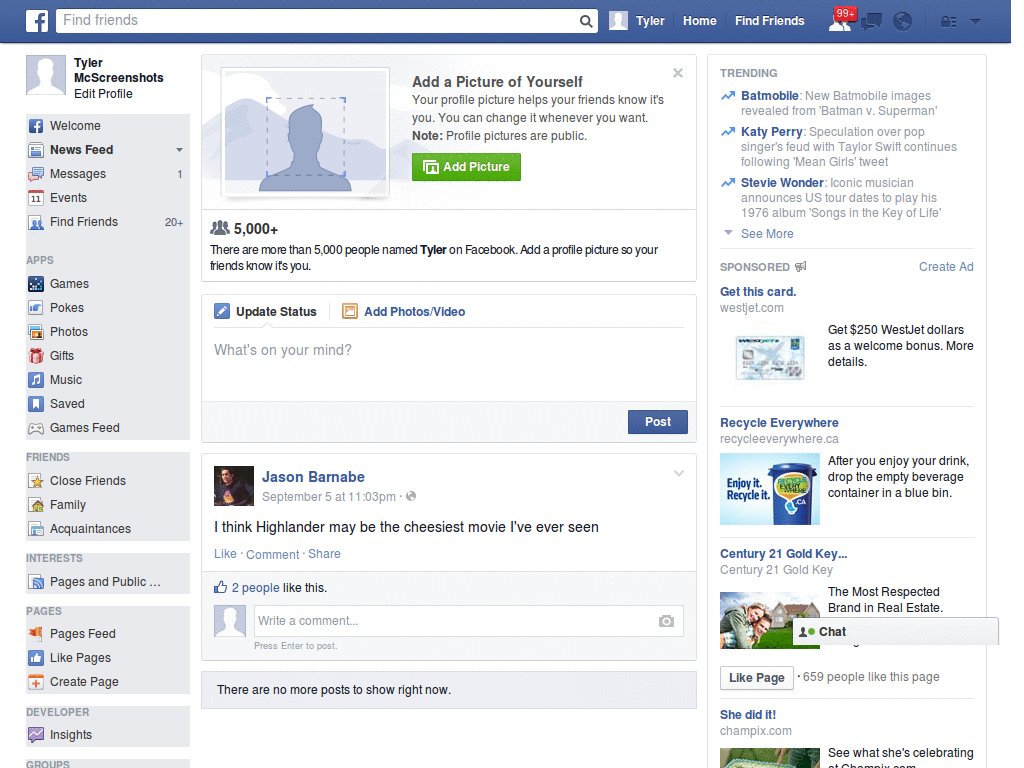1024x768 pixels.
Task: Open the Chat bar
Action: [895, 632]
